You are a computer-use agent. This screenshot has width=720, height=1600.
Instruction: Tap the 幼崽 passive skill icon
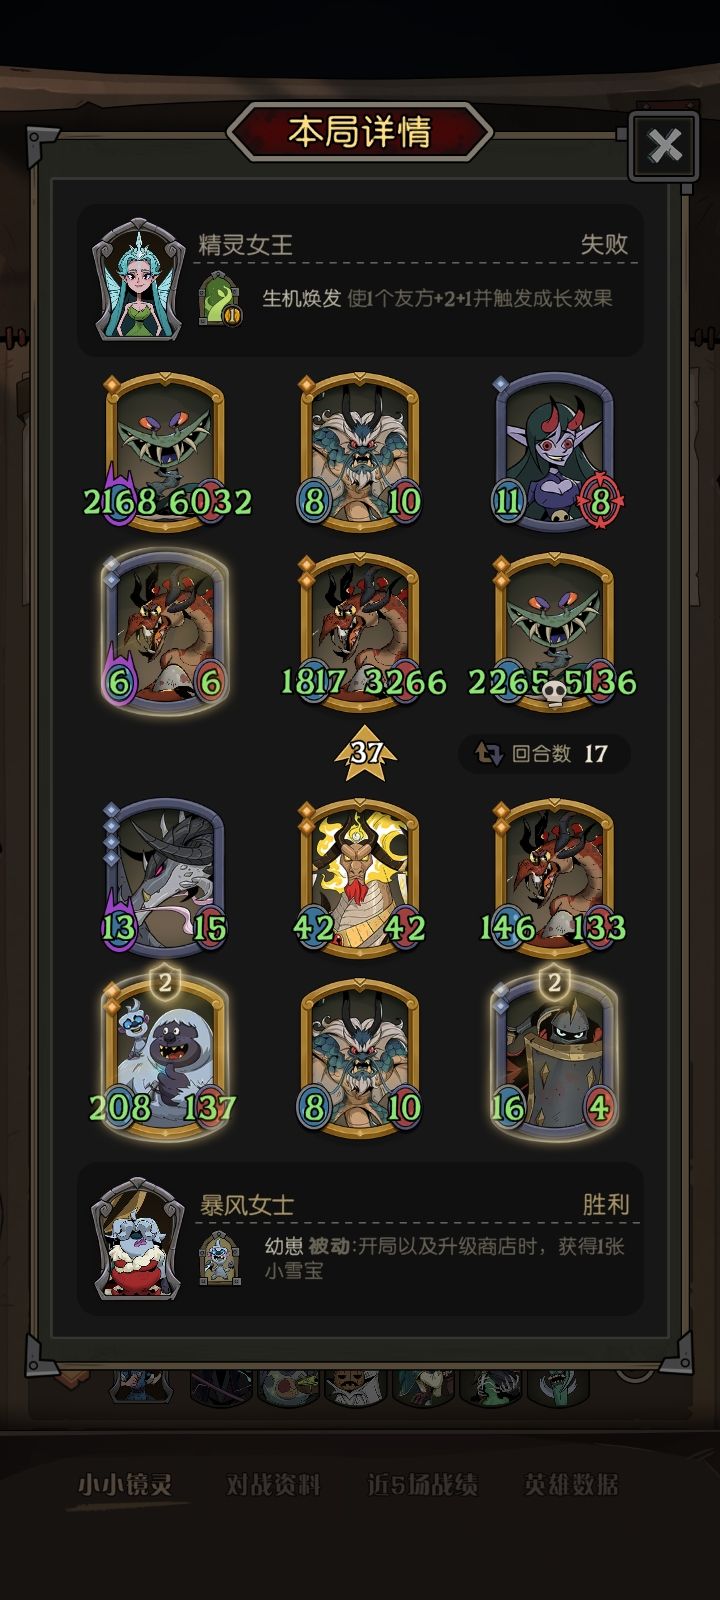tap(220, 1256)
